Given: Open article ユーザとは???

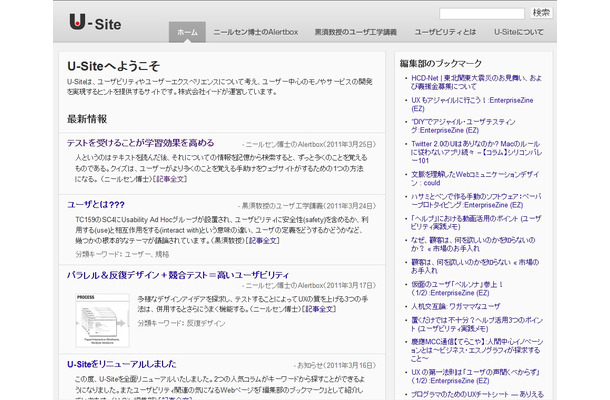Looking at the screenshot, I should (96, 205).
